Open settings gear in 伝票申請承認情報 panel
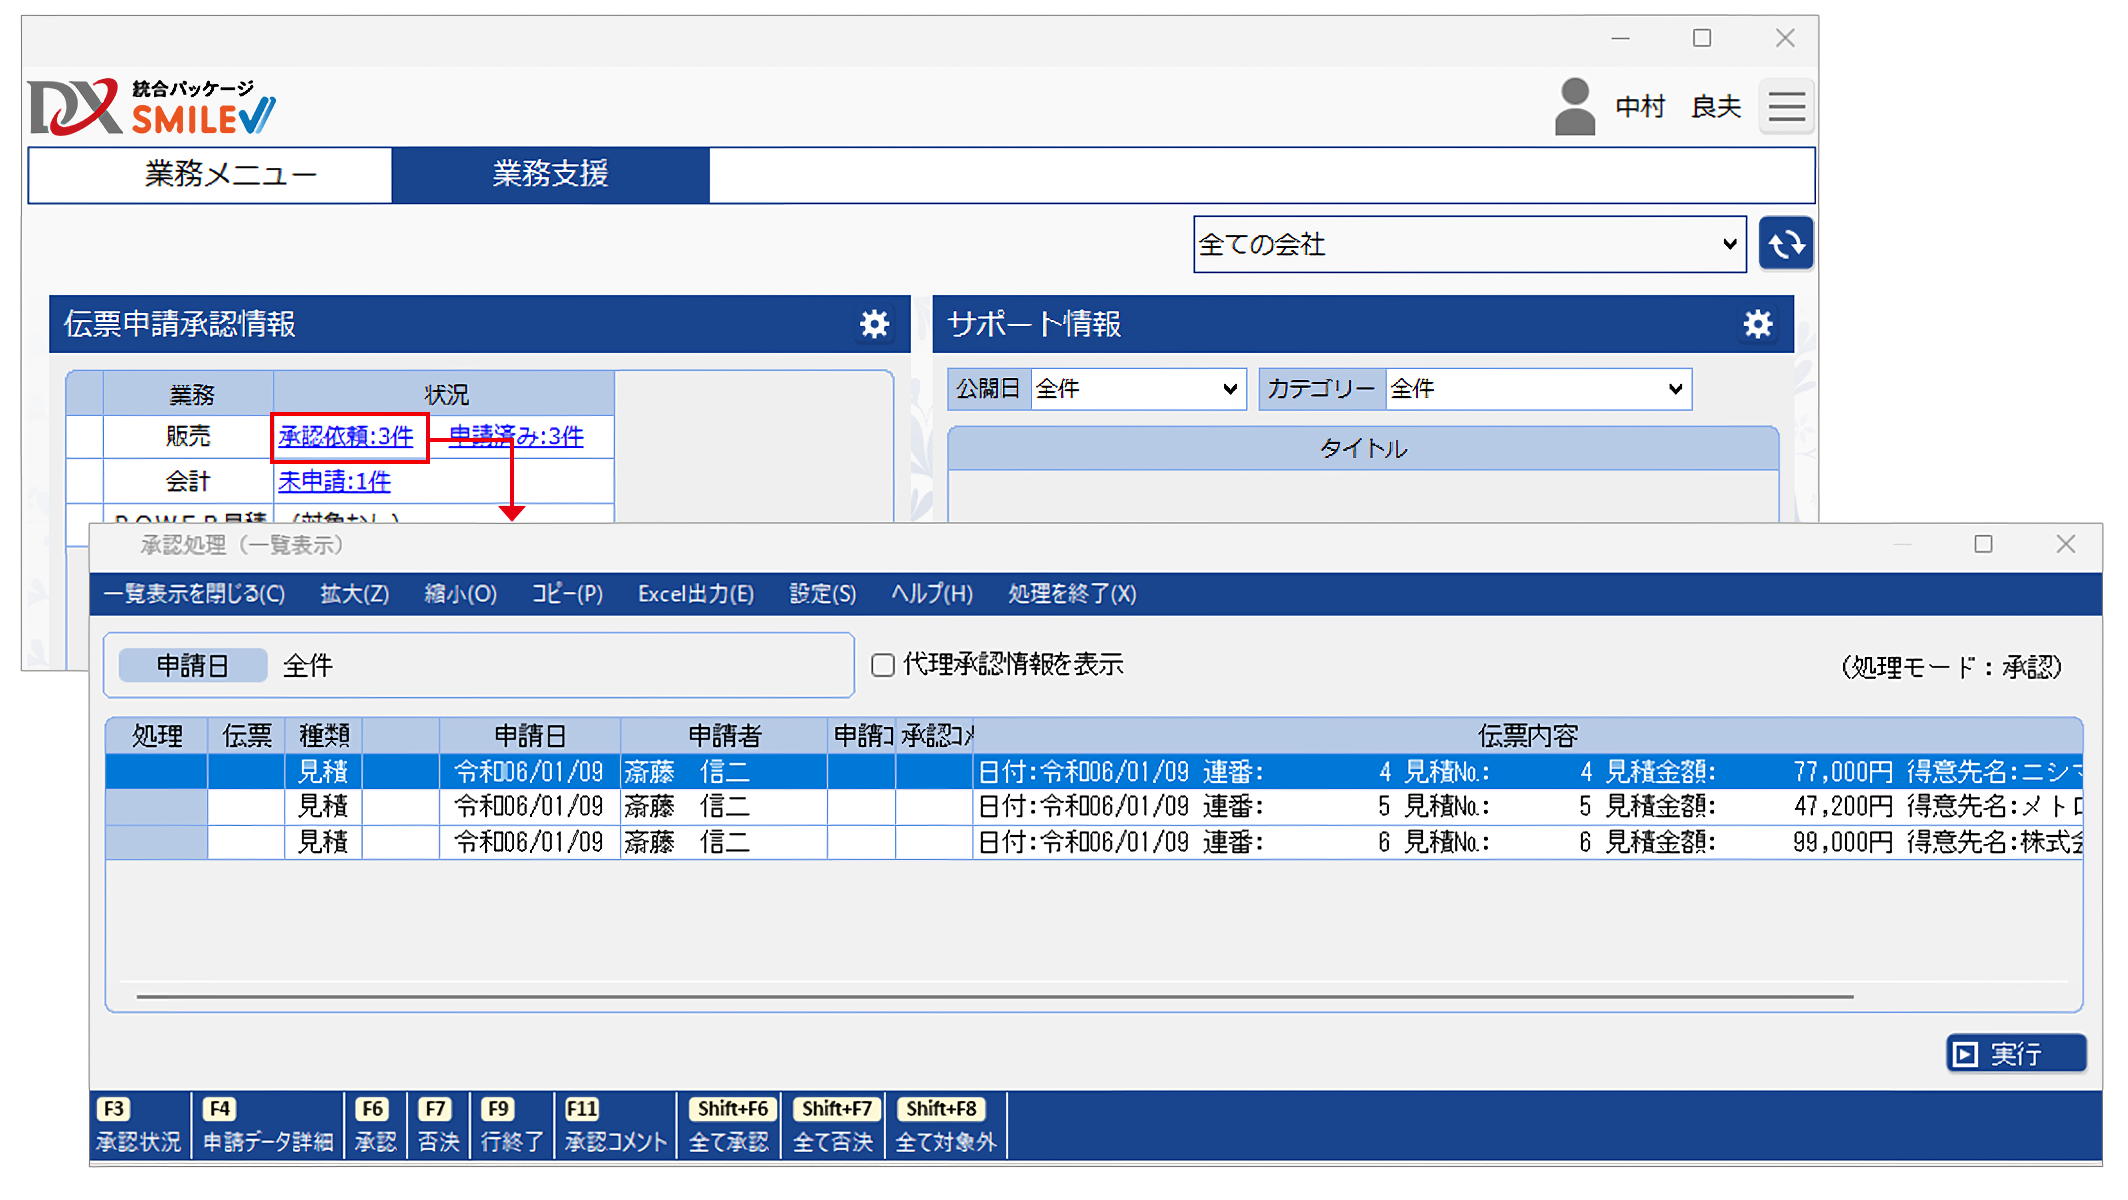The height and width of the screenshot is (1200, 2128). pyautogui.click(x=874, y=324)
